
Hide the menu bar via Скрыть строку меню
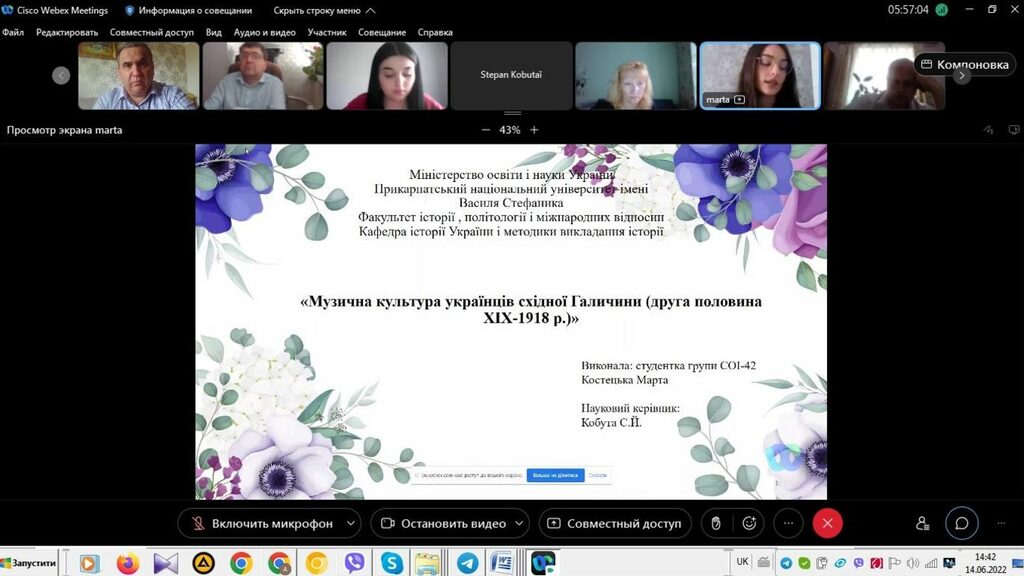tap(324, 10)
